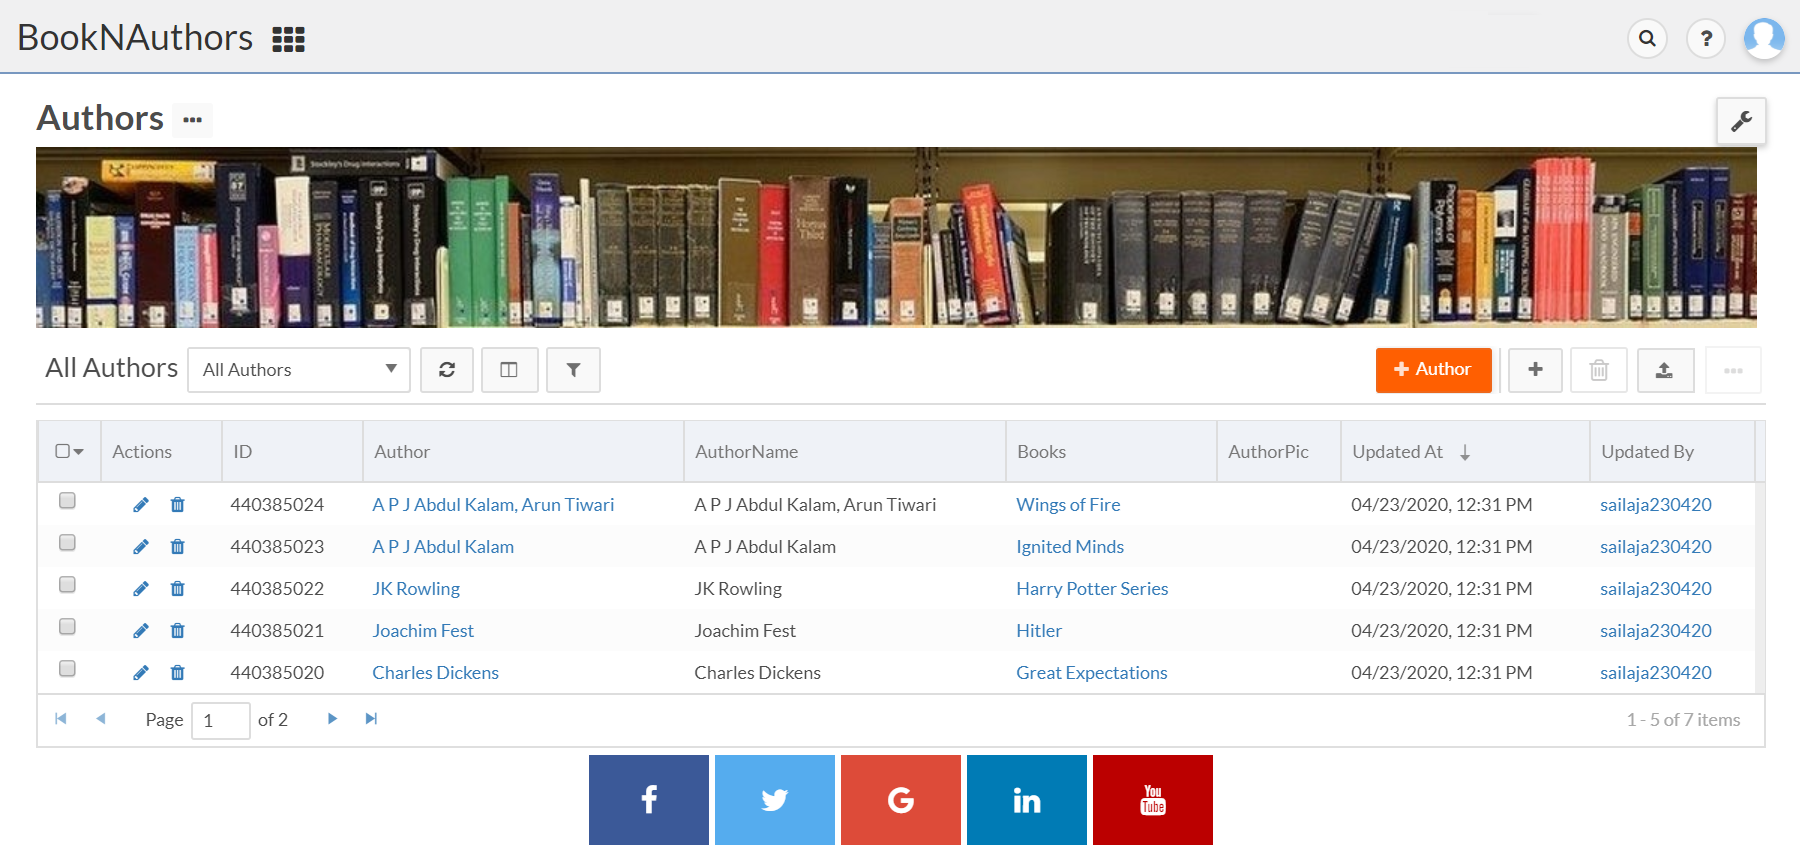
Task: Delete the Charles Dickens row via trash icon
Action: point(177,673)
